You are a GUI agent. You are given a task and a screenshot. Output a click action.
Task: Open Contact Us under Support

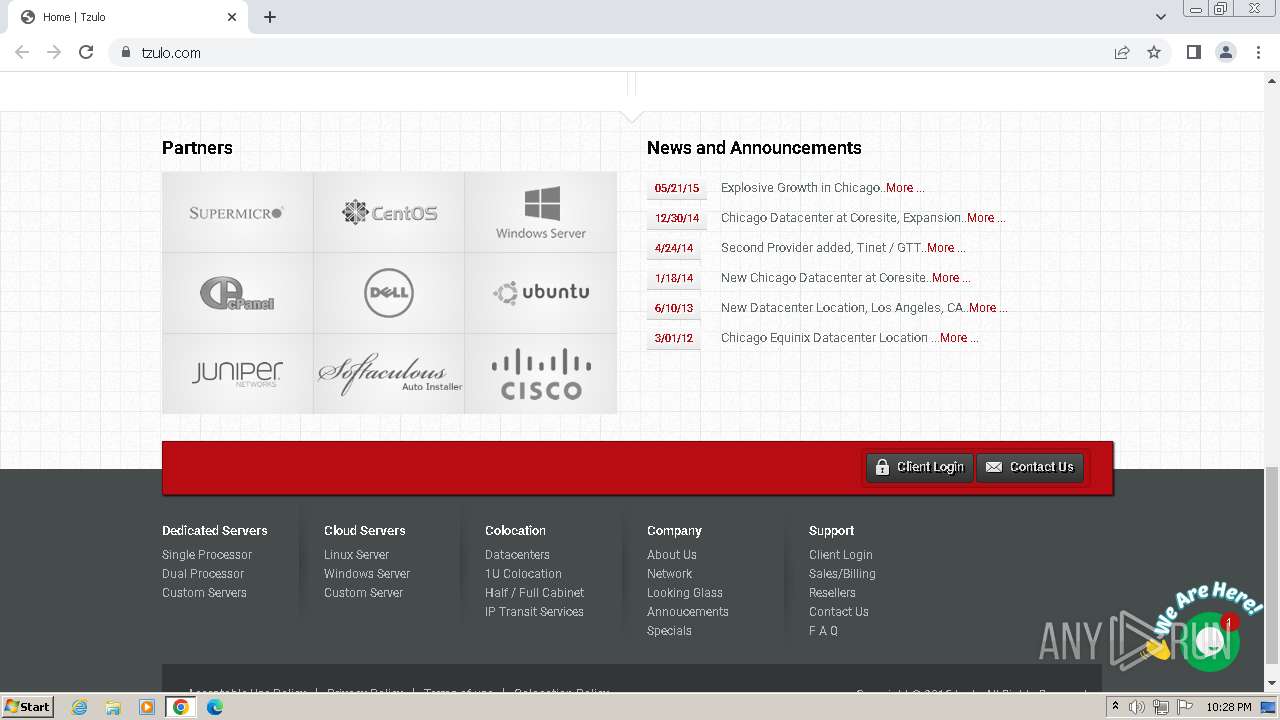pos(839,612)
